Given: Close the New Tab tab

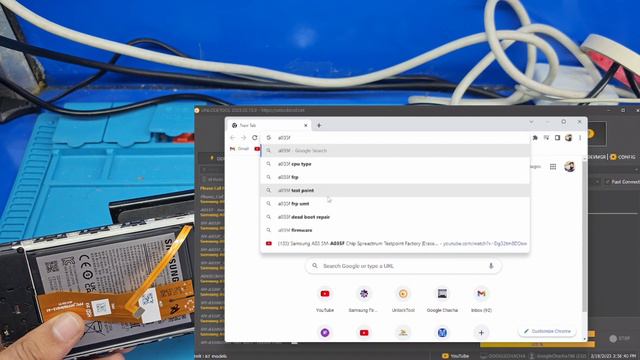Looking at the screenshot, I should [306, 125].
